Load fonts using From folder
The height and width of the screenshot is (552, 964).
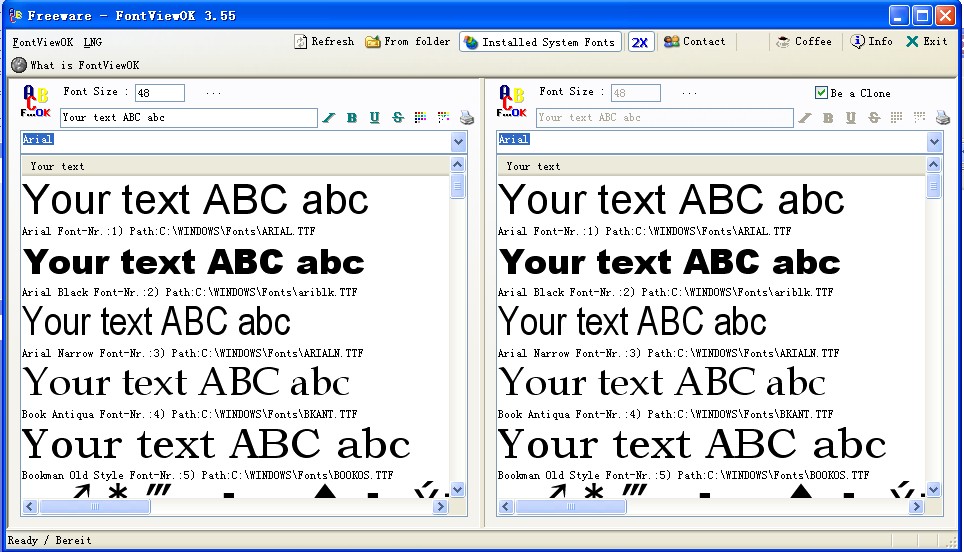tap(408, 42)
